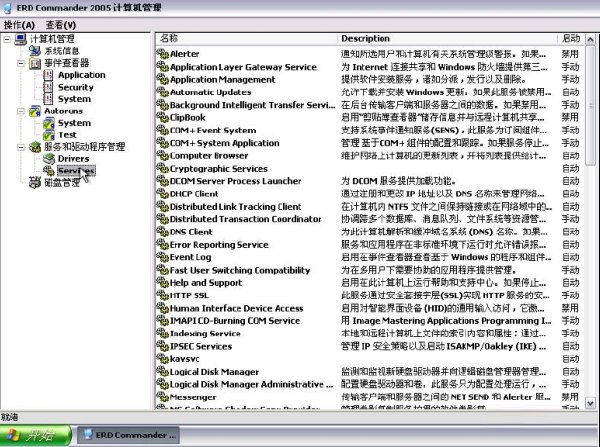Click the Autoruns Test icon

(49, 135)
